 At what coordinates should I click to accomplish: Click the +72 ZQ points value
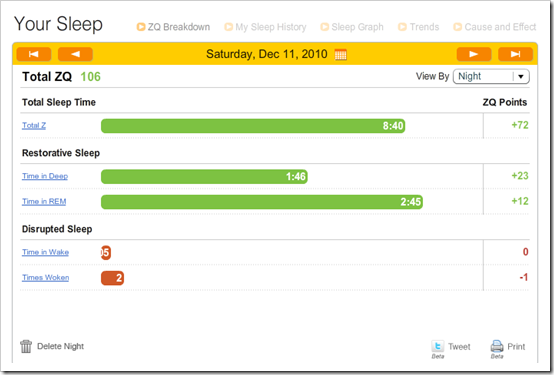click(520, 125)
